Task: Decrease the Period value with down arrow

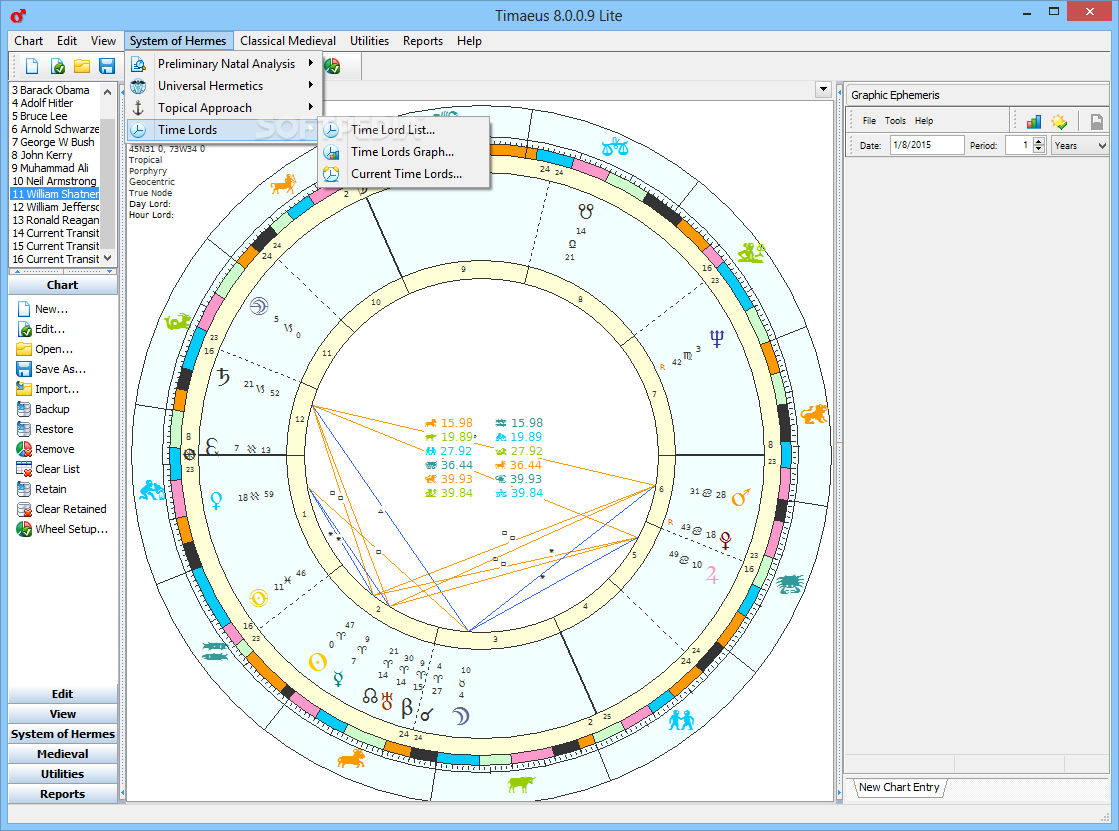Action: (x=1039, y=150)
